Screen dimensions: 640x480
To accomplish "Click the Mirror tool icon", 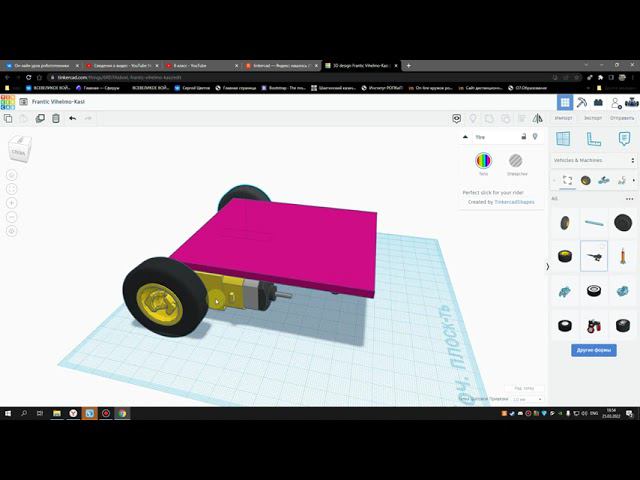I will click(x=538, y=118).
